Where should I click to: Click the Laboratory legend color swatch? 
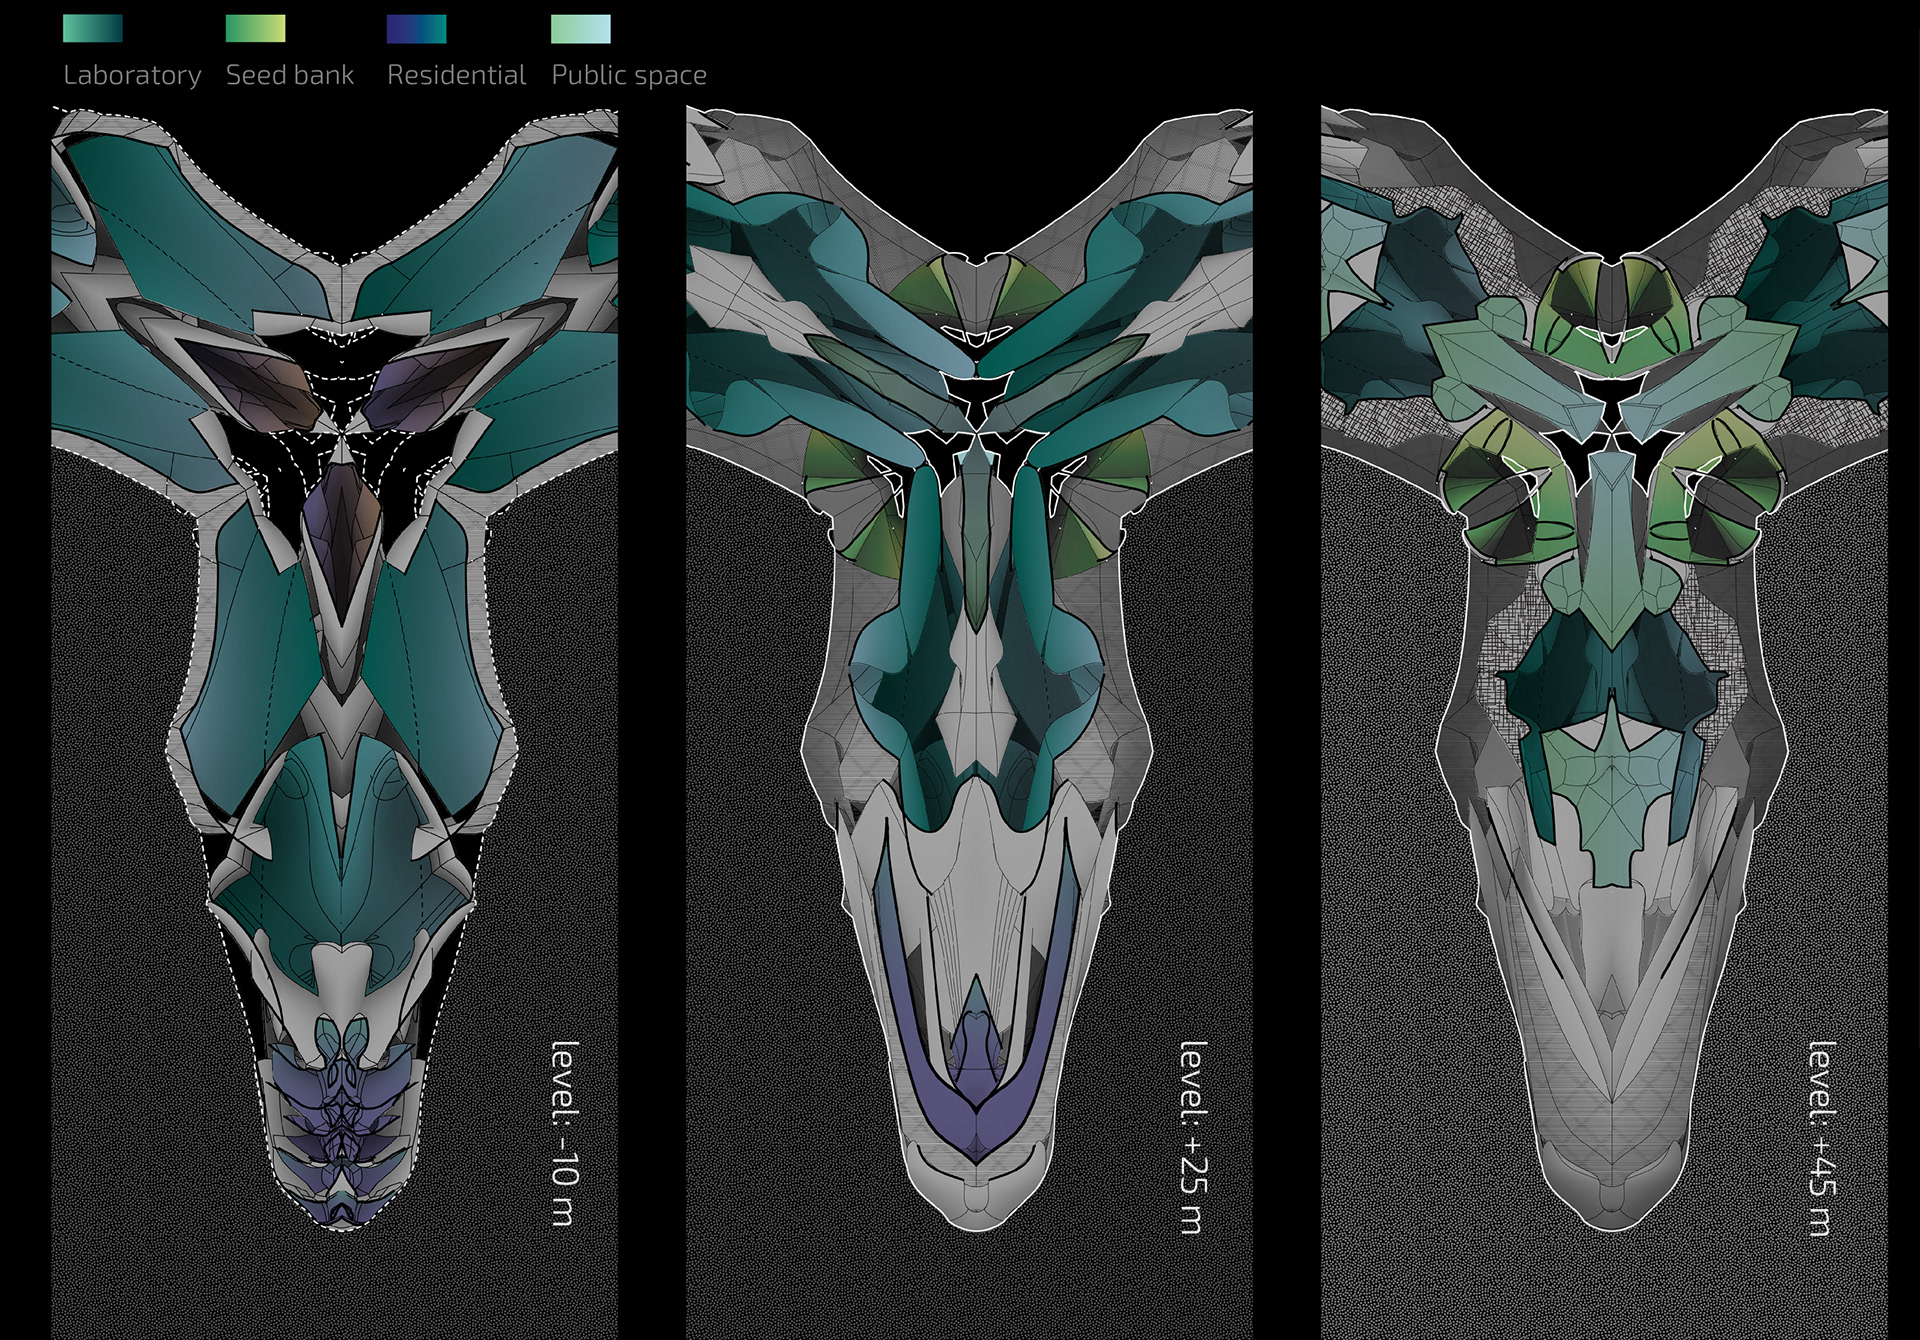(93, 29)
